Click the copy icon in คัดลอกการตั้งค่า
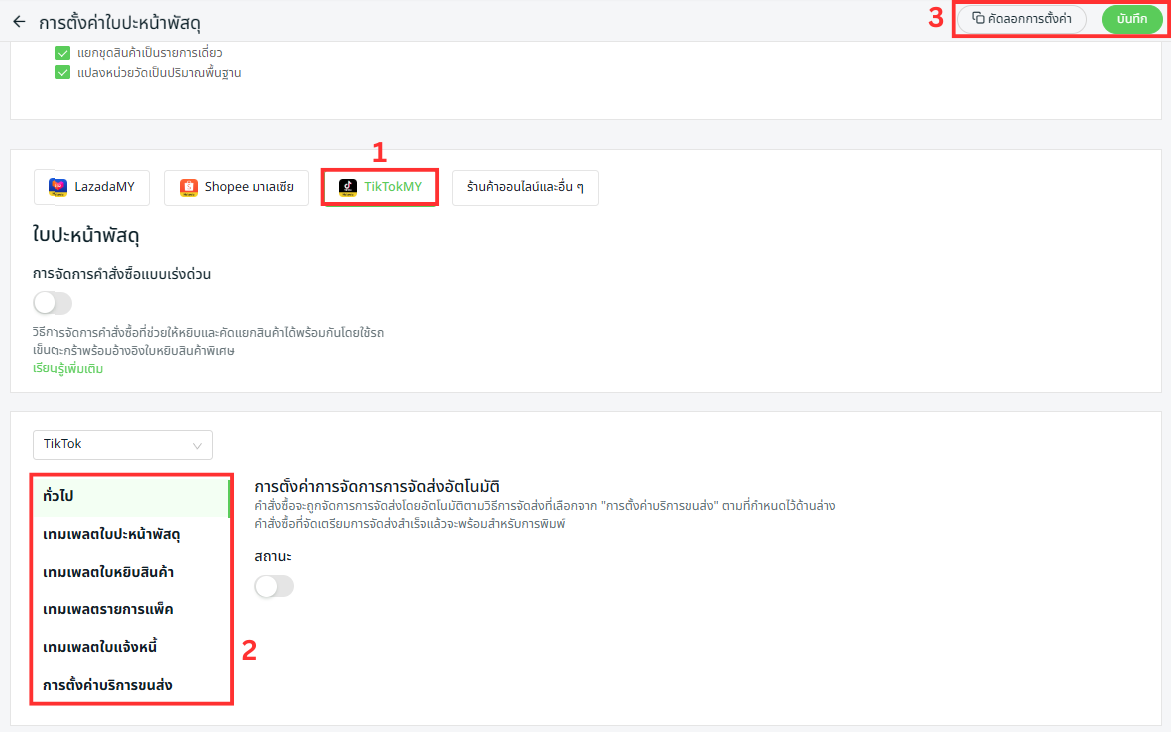The image size is (1171, 732). (x=978, y=19)
